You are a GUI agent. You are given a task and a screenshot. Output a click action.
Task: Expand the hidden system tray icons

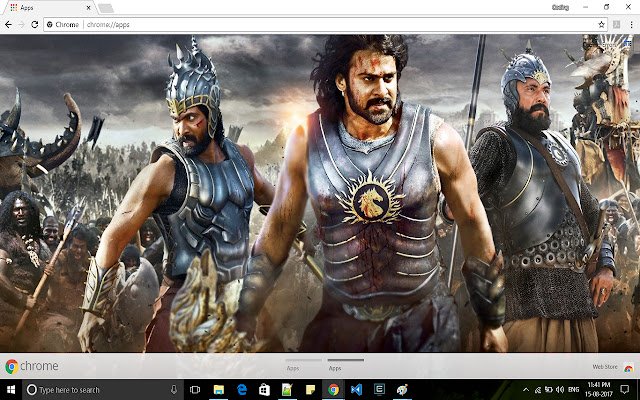526,390
